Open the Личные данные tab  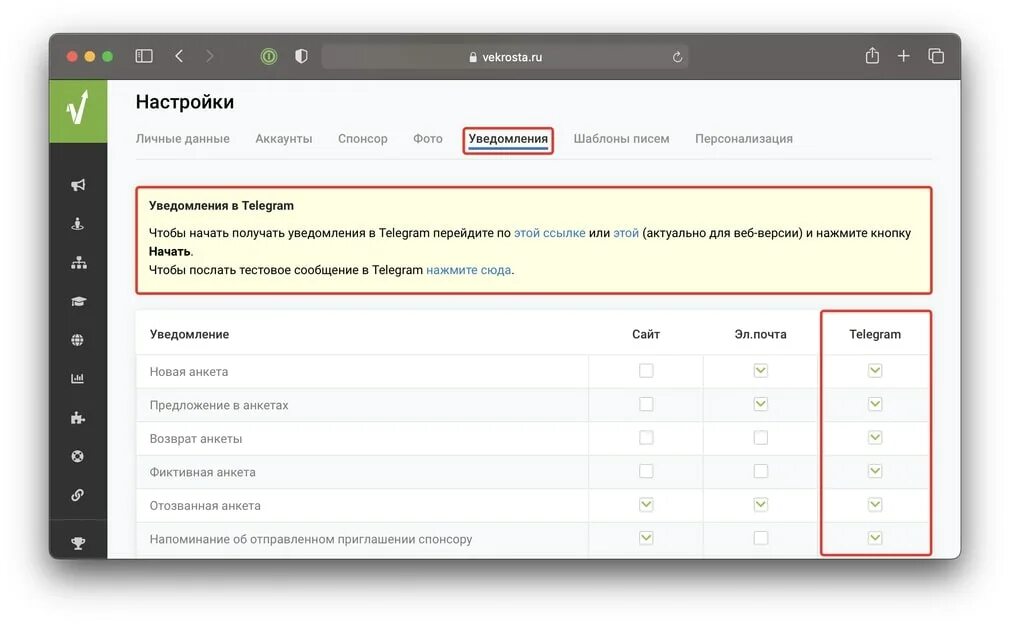[x=182, y=138]
